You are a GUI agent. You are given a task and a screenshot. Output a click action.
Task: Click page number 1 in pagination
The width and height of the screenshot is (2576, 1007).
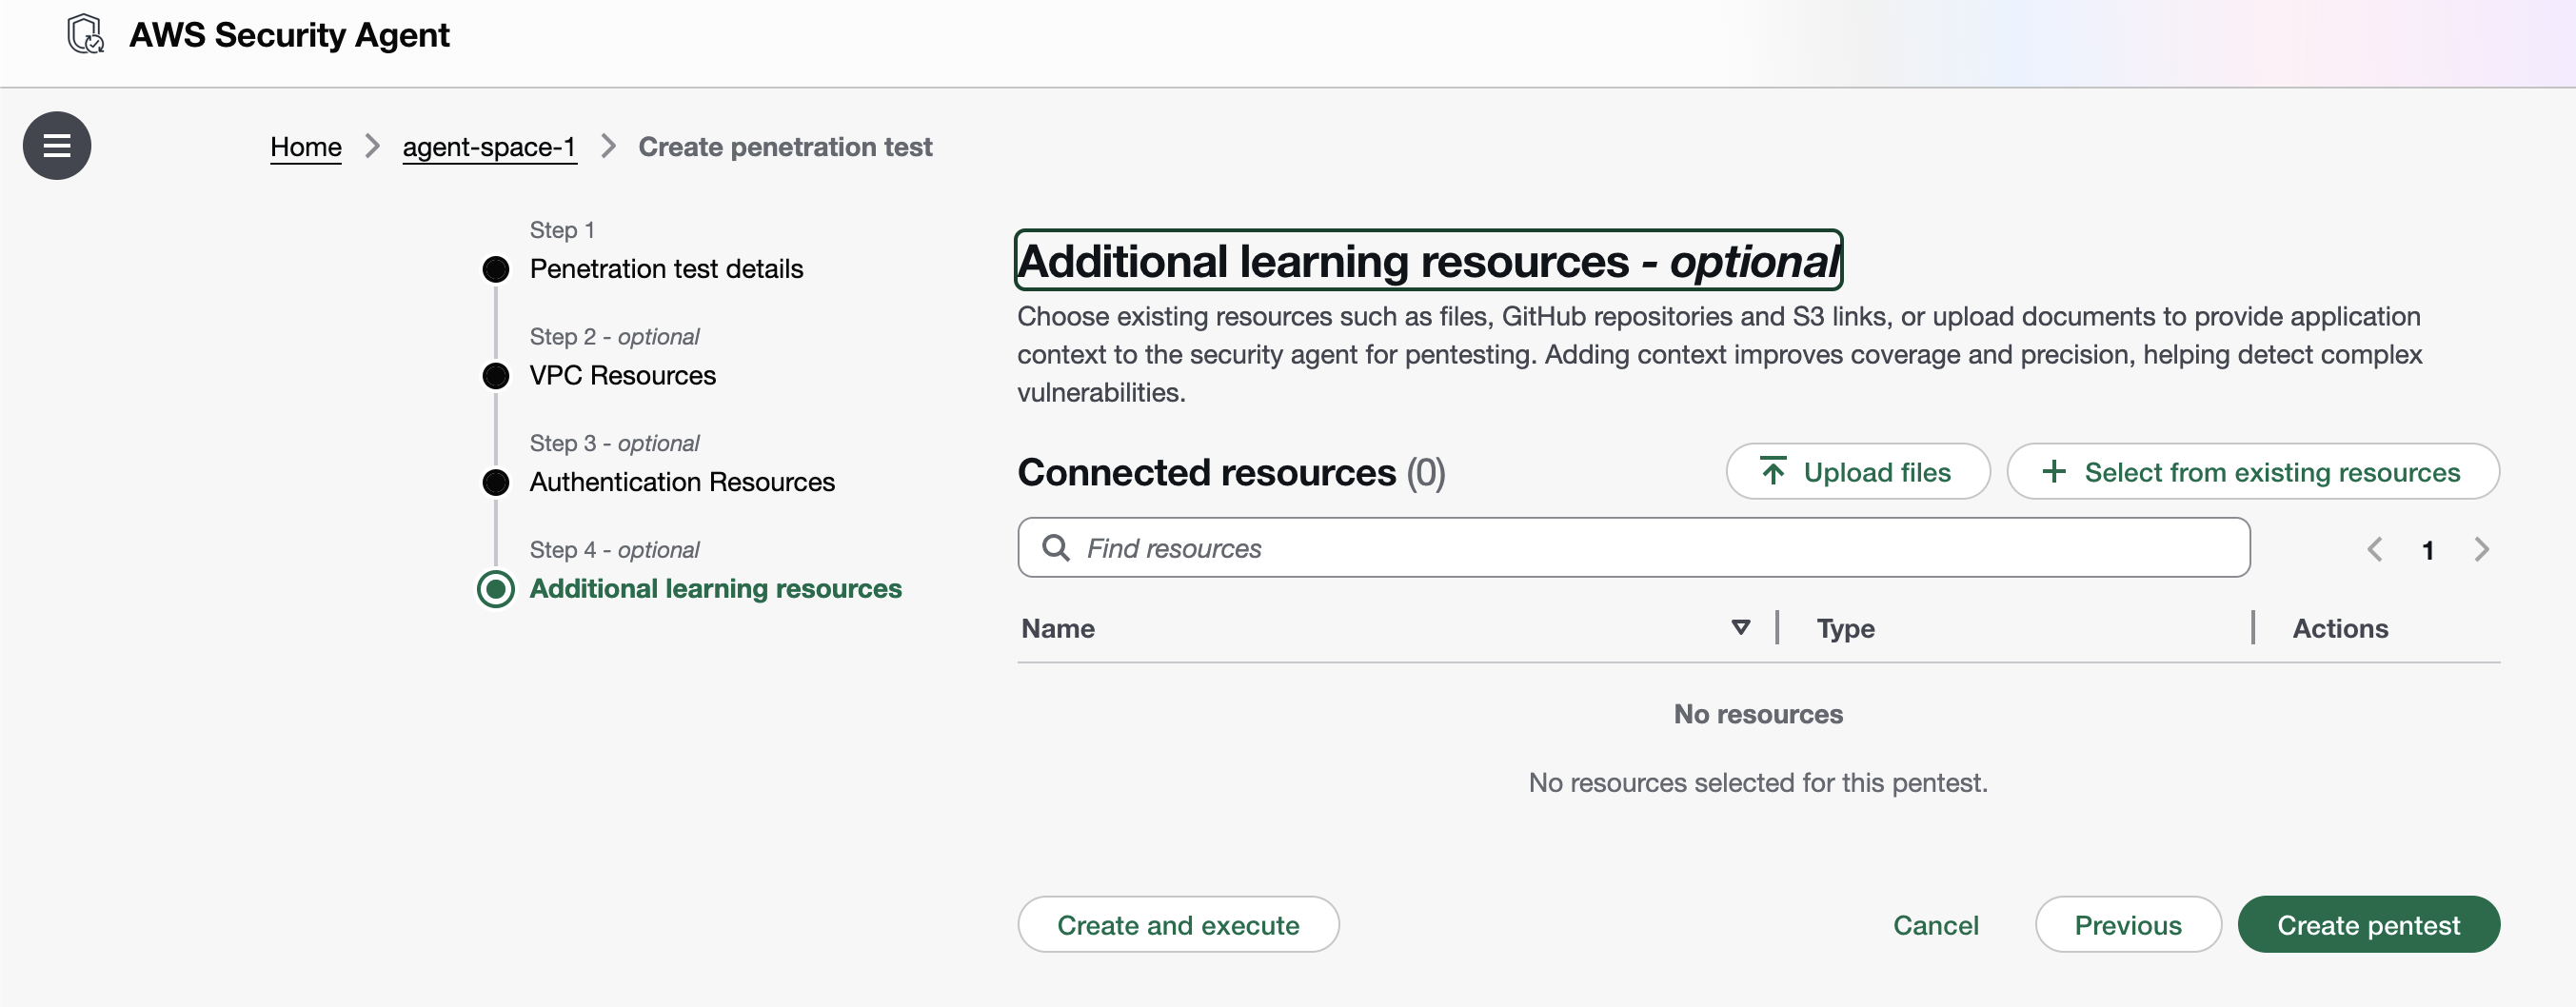click(2427, 550)
